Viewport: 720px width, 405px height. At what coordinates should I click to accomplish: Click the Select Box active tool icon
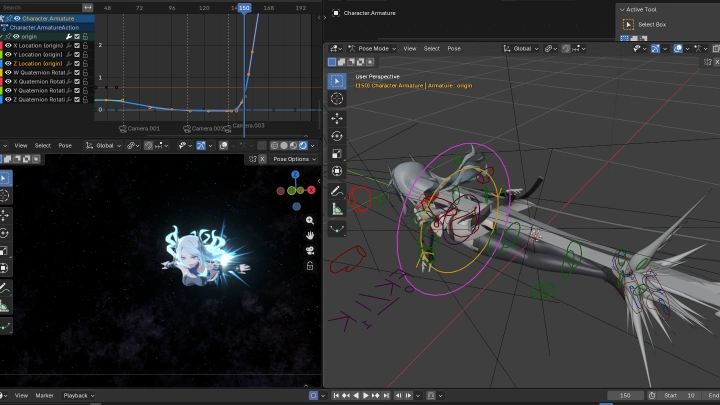coord(628,24)
